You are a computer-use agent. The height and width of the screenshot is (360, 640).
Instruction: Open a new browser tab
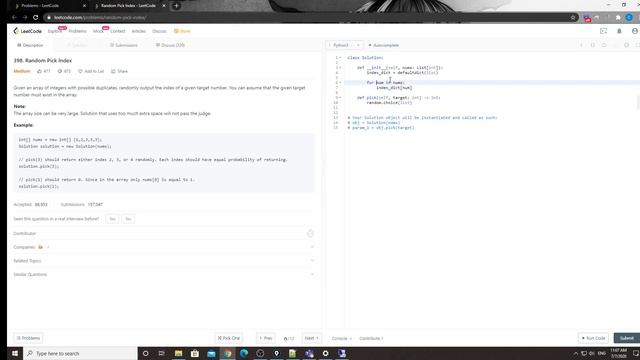176,6
